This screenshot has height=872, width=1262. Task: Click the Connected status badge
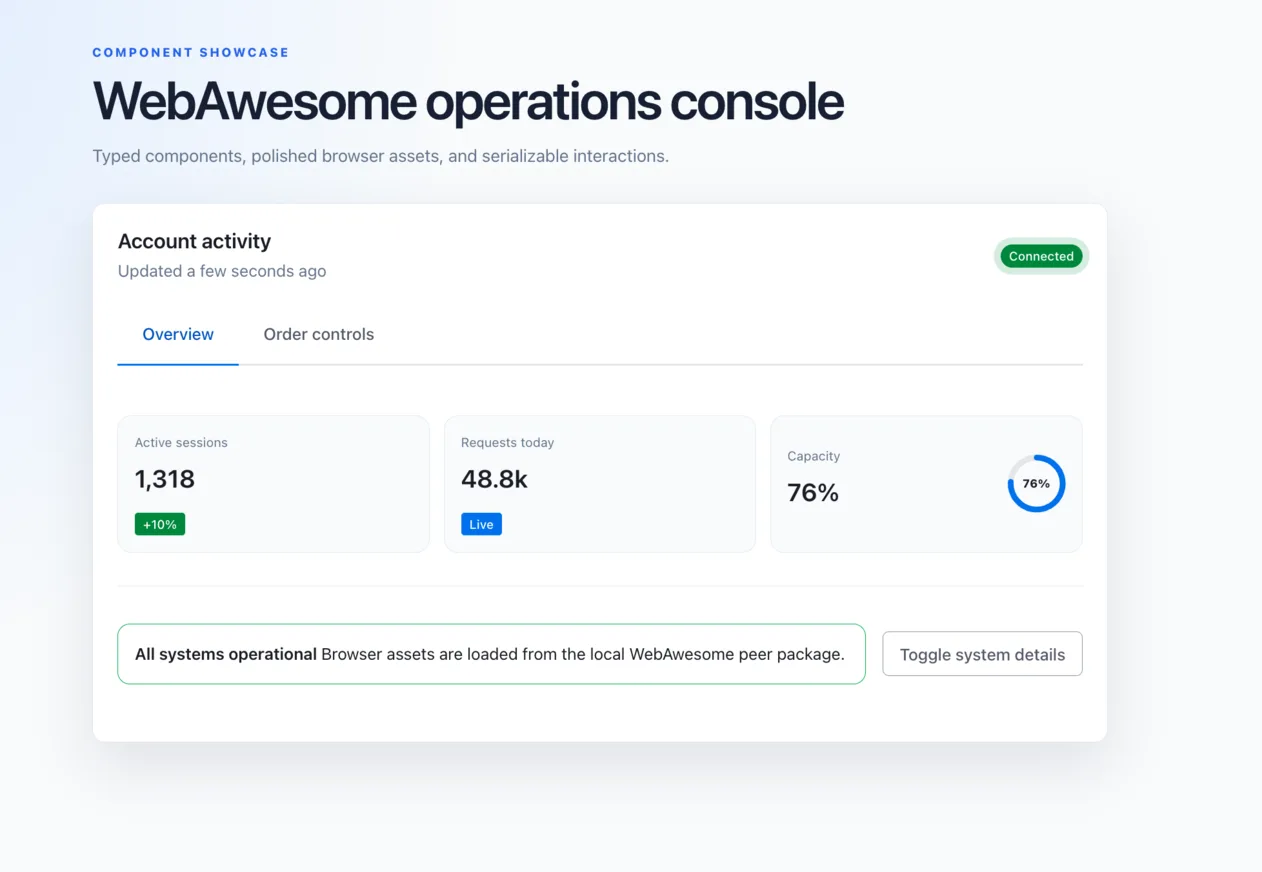click(x=1041, y=256)
